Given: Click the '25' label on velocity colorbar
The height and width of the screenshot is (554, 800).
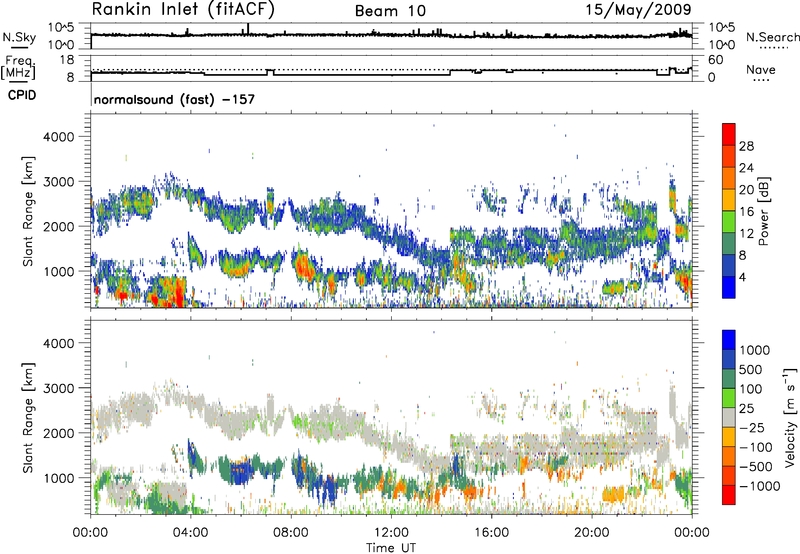Looking at the screenshot, I should [x=746, y=409].
